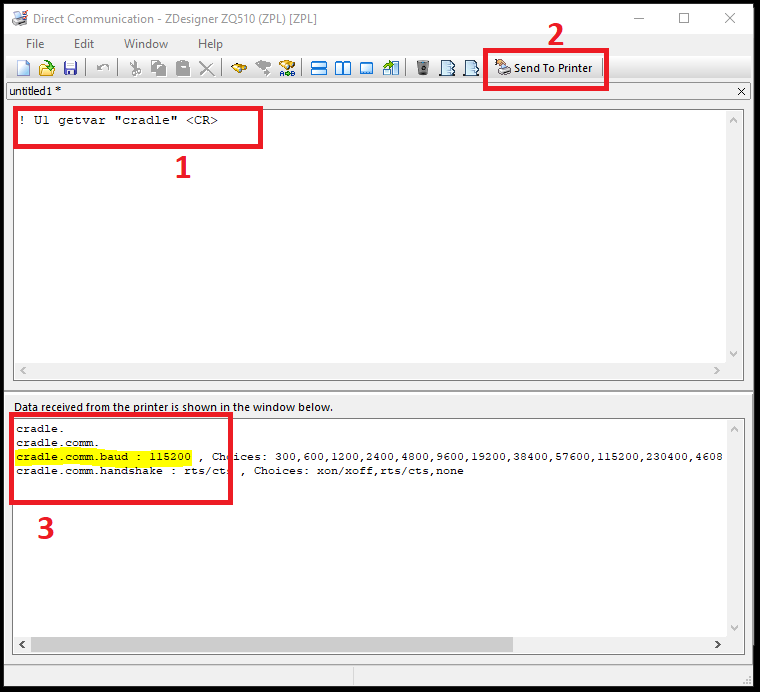Screen dimensions: 760x692
Task: Click the trash can icon in toolbar
Action: tap(423, 68)
